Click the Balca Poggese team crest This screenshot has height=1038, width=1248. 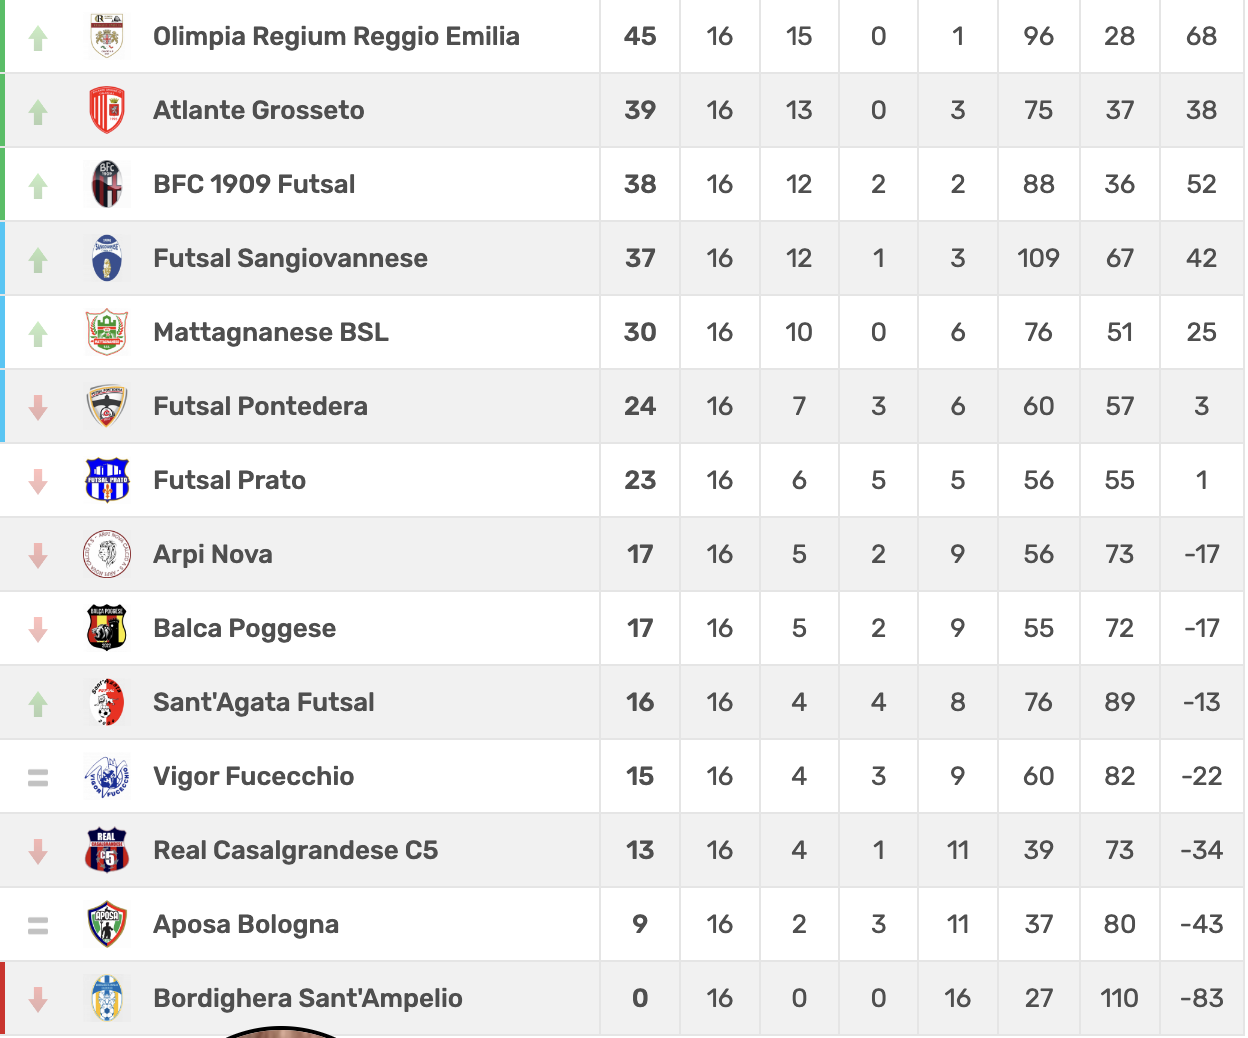click(107, 628)
